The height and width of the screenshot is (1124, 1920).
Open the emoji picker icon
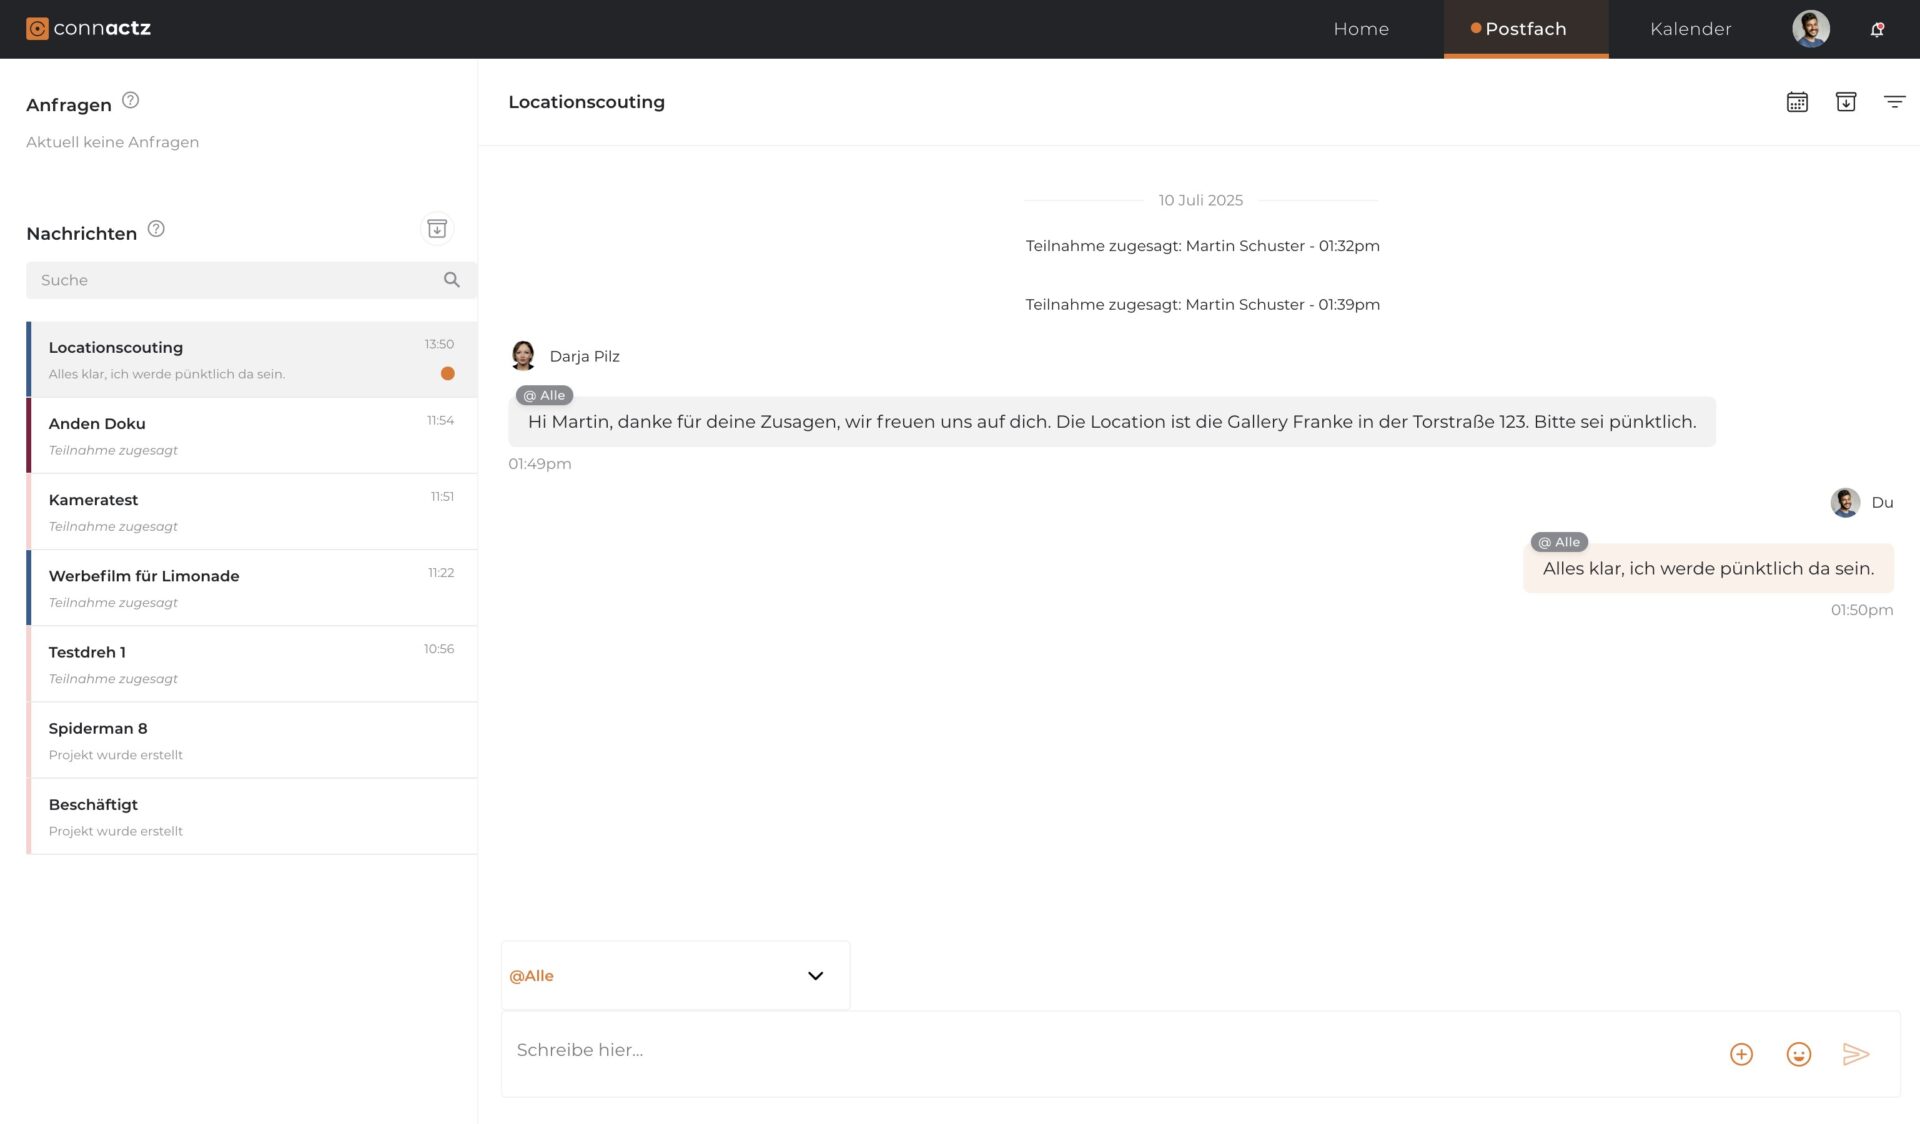click(x=1798, y=1054)
